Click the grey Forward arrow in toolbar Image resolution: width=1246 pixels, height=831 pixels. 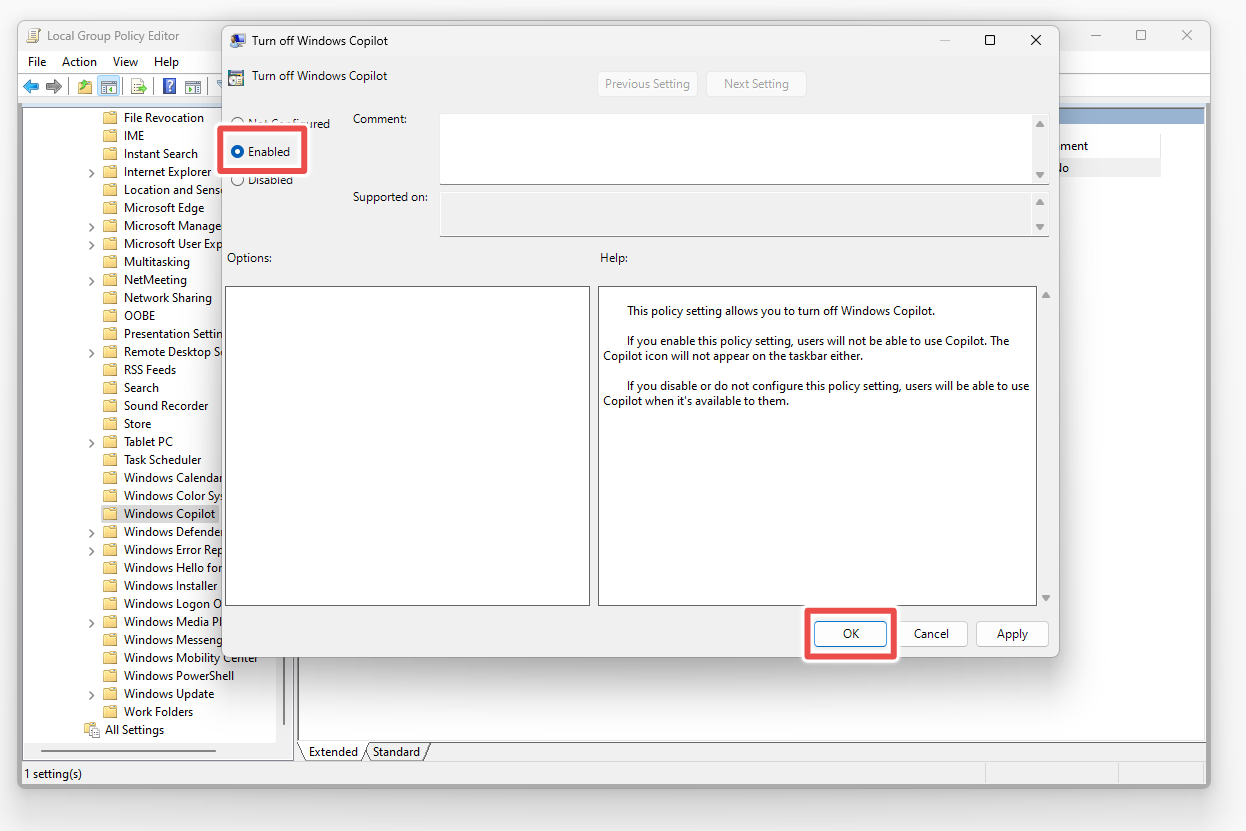[x=54, y=87]
